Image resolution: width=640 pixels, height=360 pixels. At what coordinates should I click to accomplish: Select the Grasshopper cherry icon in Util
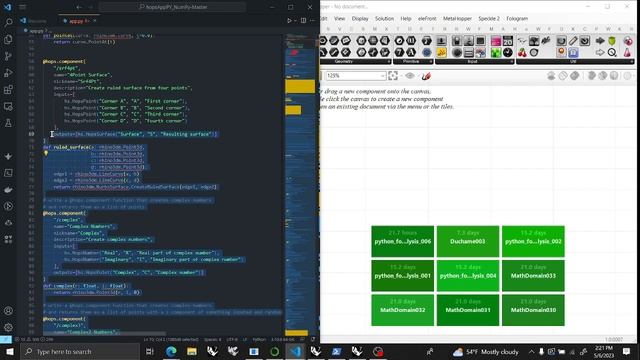[522, 52]
